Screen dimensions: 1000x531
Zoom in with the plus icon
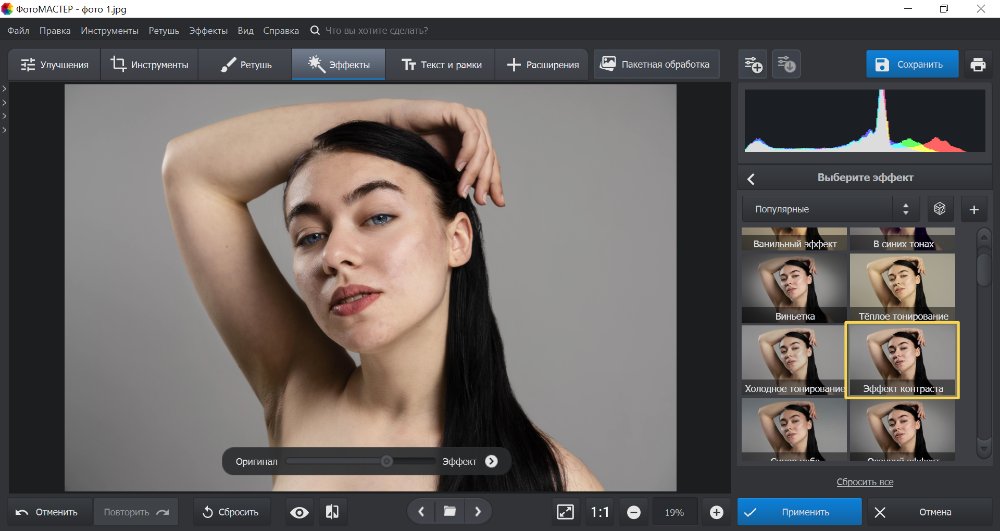tap(716, 512)
